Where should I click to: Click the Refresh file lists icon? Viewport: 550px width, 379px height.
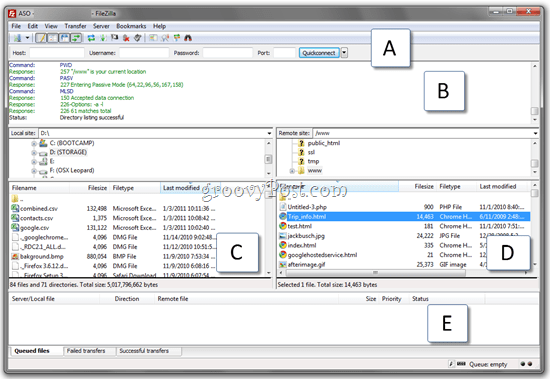coord(91,38)
